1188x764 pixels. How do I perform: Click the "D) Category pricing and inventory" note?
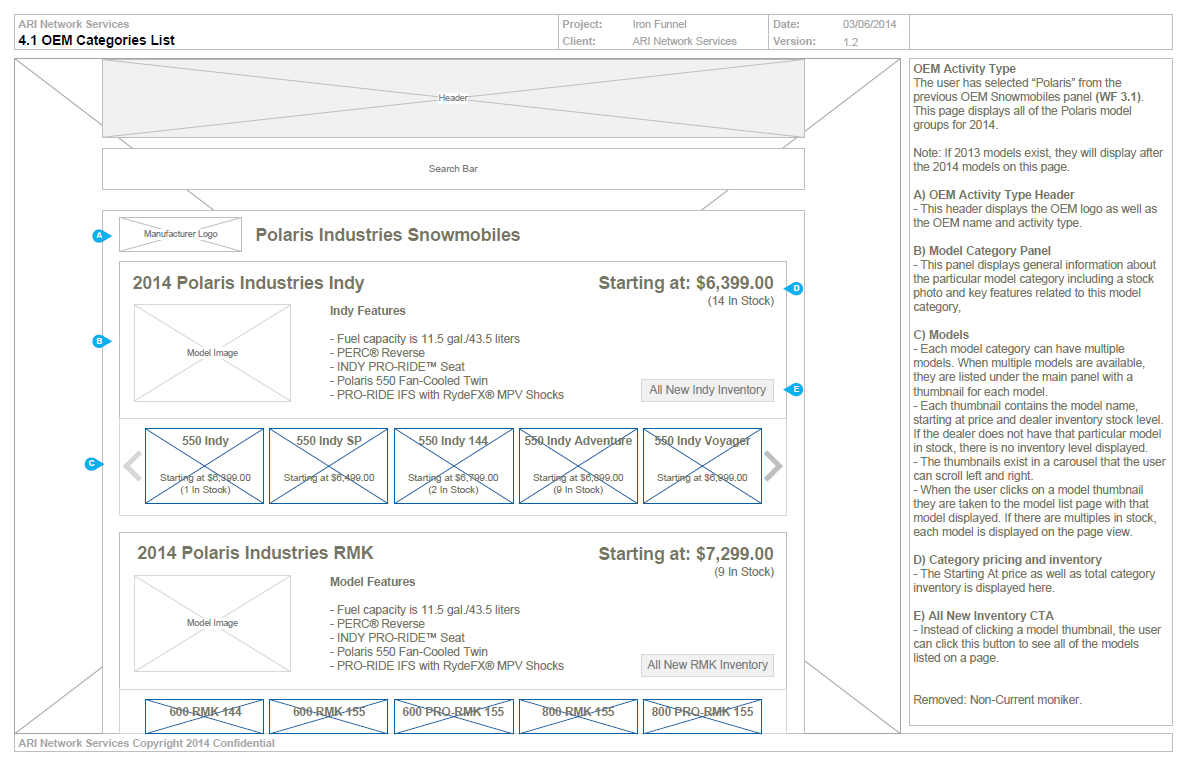pyautogui.click(x=1008, y=560)
